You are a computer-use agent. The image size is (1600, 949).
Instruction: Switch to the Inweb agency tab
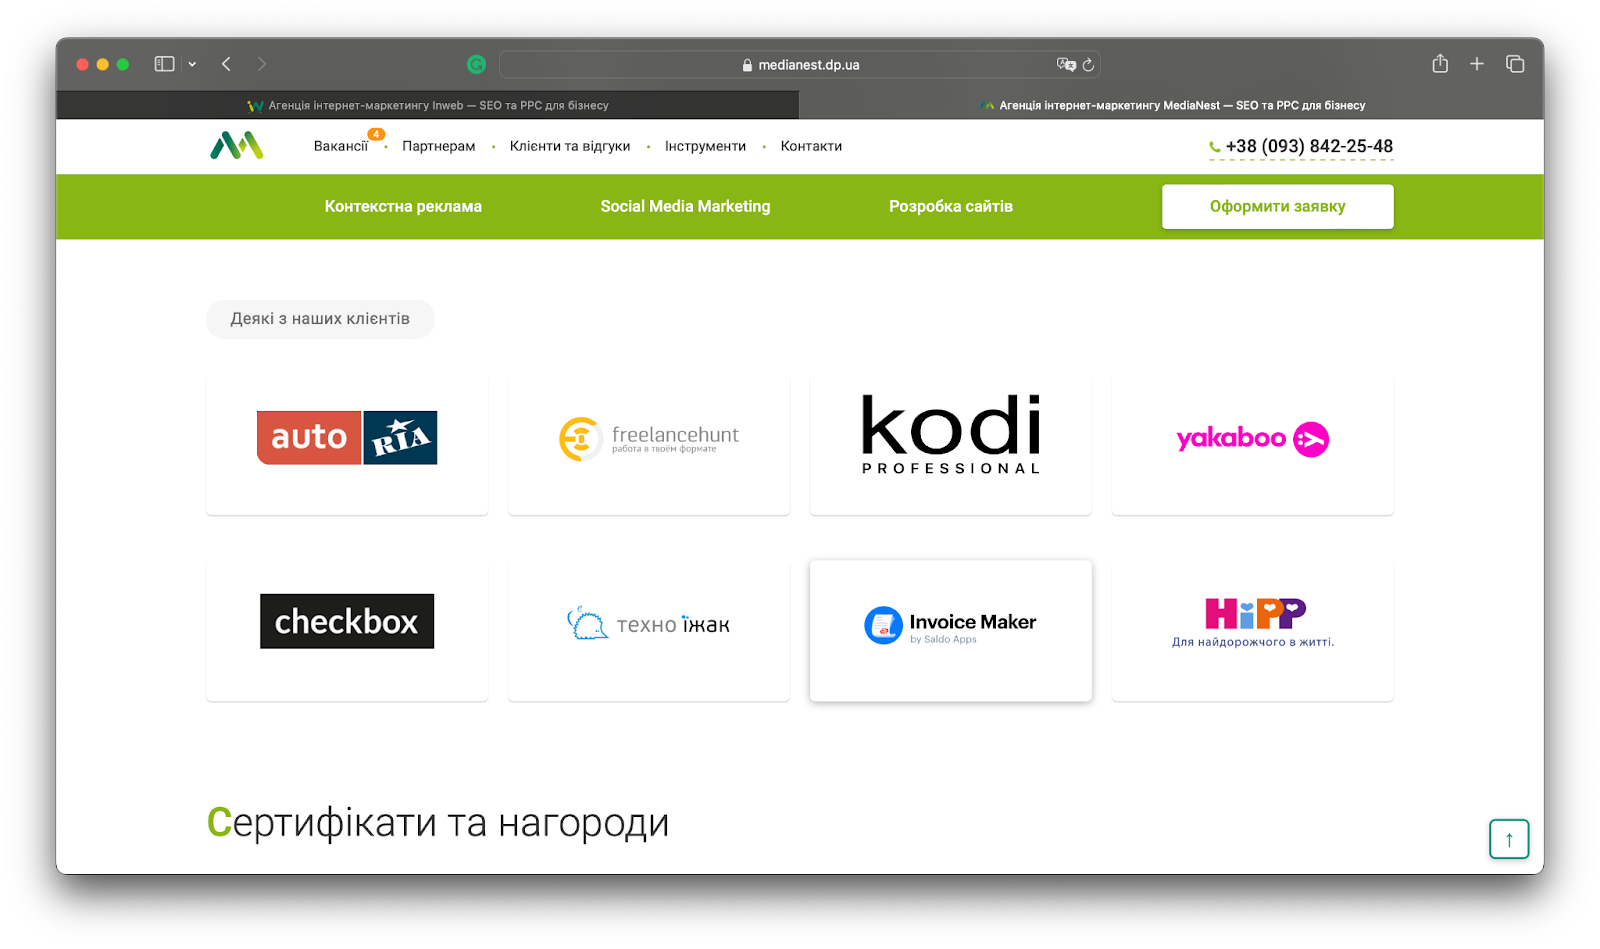click(428, 105)
